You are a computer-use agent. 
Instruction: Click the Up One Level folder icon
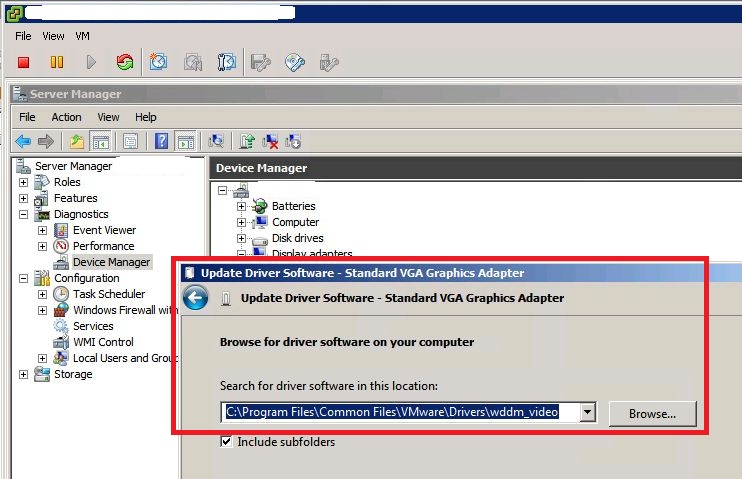[76, 141]
